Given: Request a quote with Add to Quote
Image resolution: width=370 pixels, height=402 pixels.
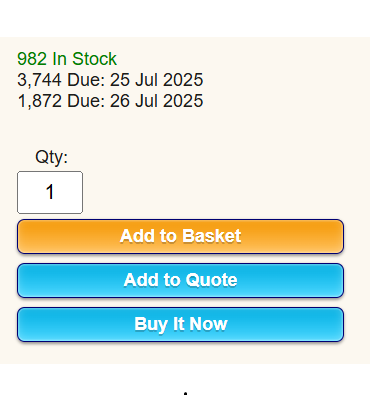Looking at the screenshot, I should point(180,280).
